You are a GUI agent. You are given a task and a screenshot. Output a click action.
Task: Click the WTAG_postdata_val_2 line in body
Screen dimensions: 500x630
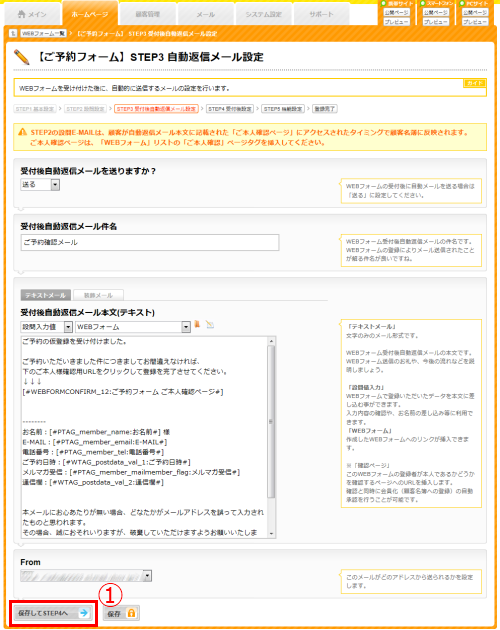point(93,482)
